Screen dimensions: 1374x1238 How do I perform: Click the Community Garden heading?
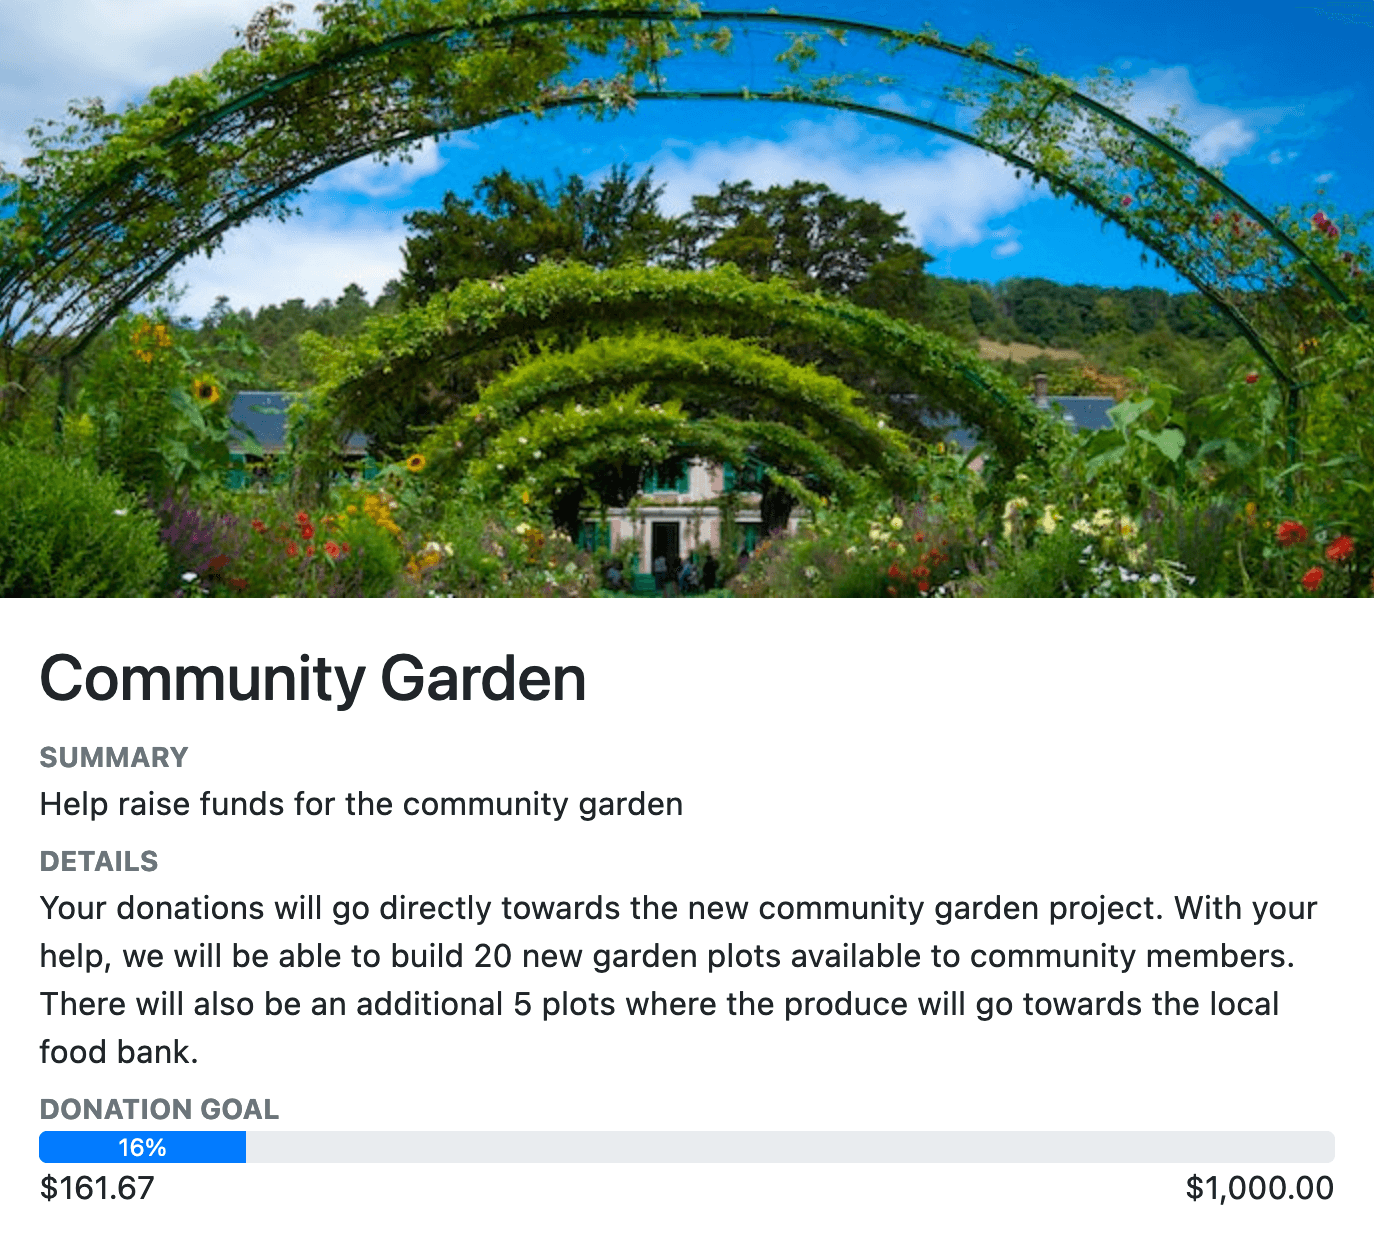coord(313,679)
